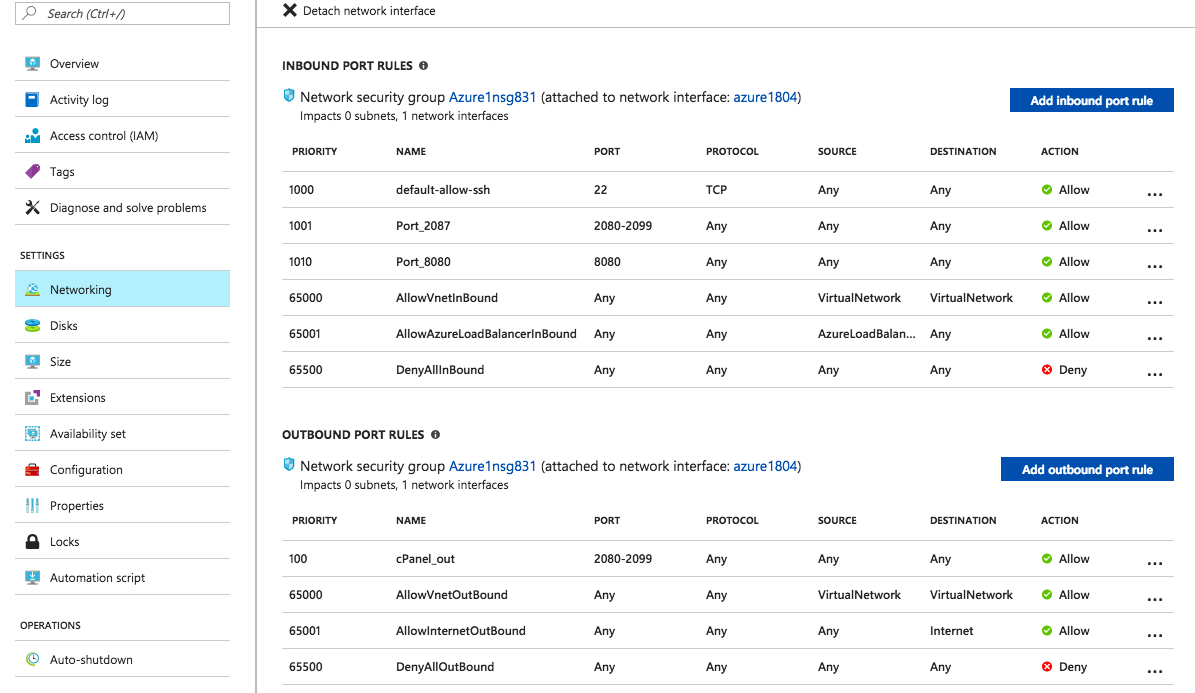Open the ellipsis menu for Port_8080 rule
The height and width of the screenshot is (693, 1195).
(x=1154, y=267)
